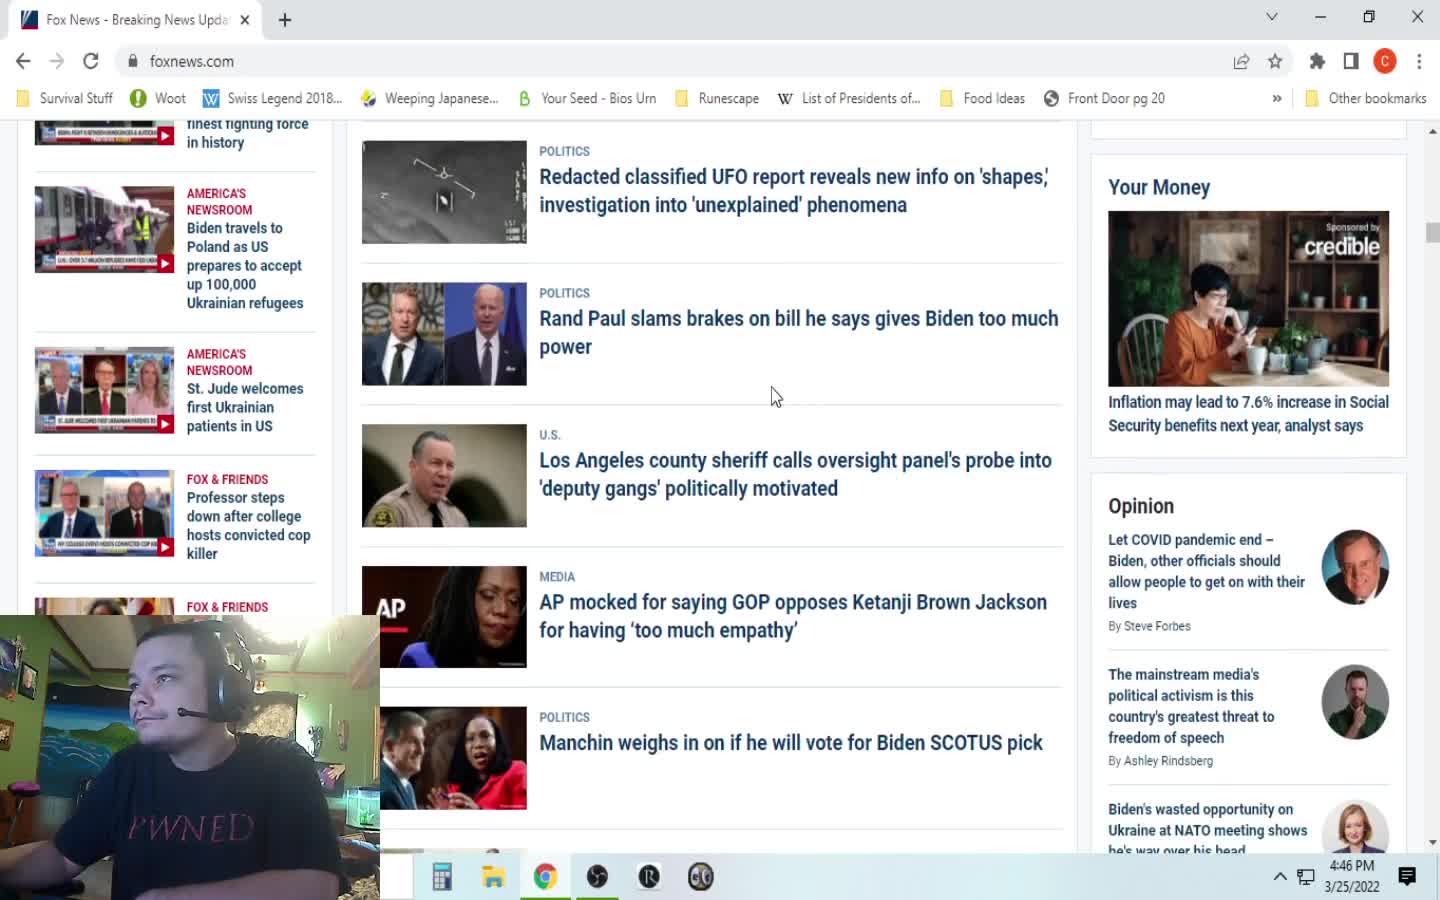Image resolution: width=1440 pixels, height=900 pixels.
Task: Open File Explorer from the taskbar
Action: point(493,877)
